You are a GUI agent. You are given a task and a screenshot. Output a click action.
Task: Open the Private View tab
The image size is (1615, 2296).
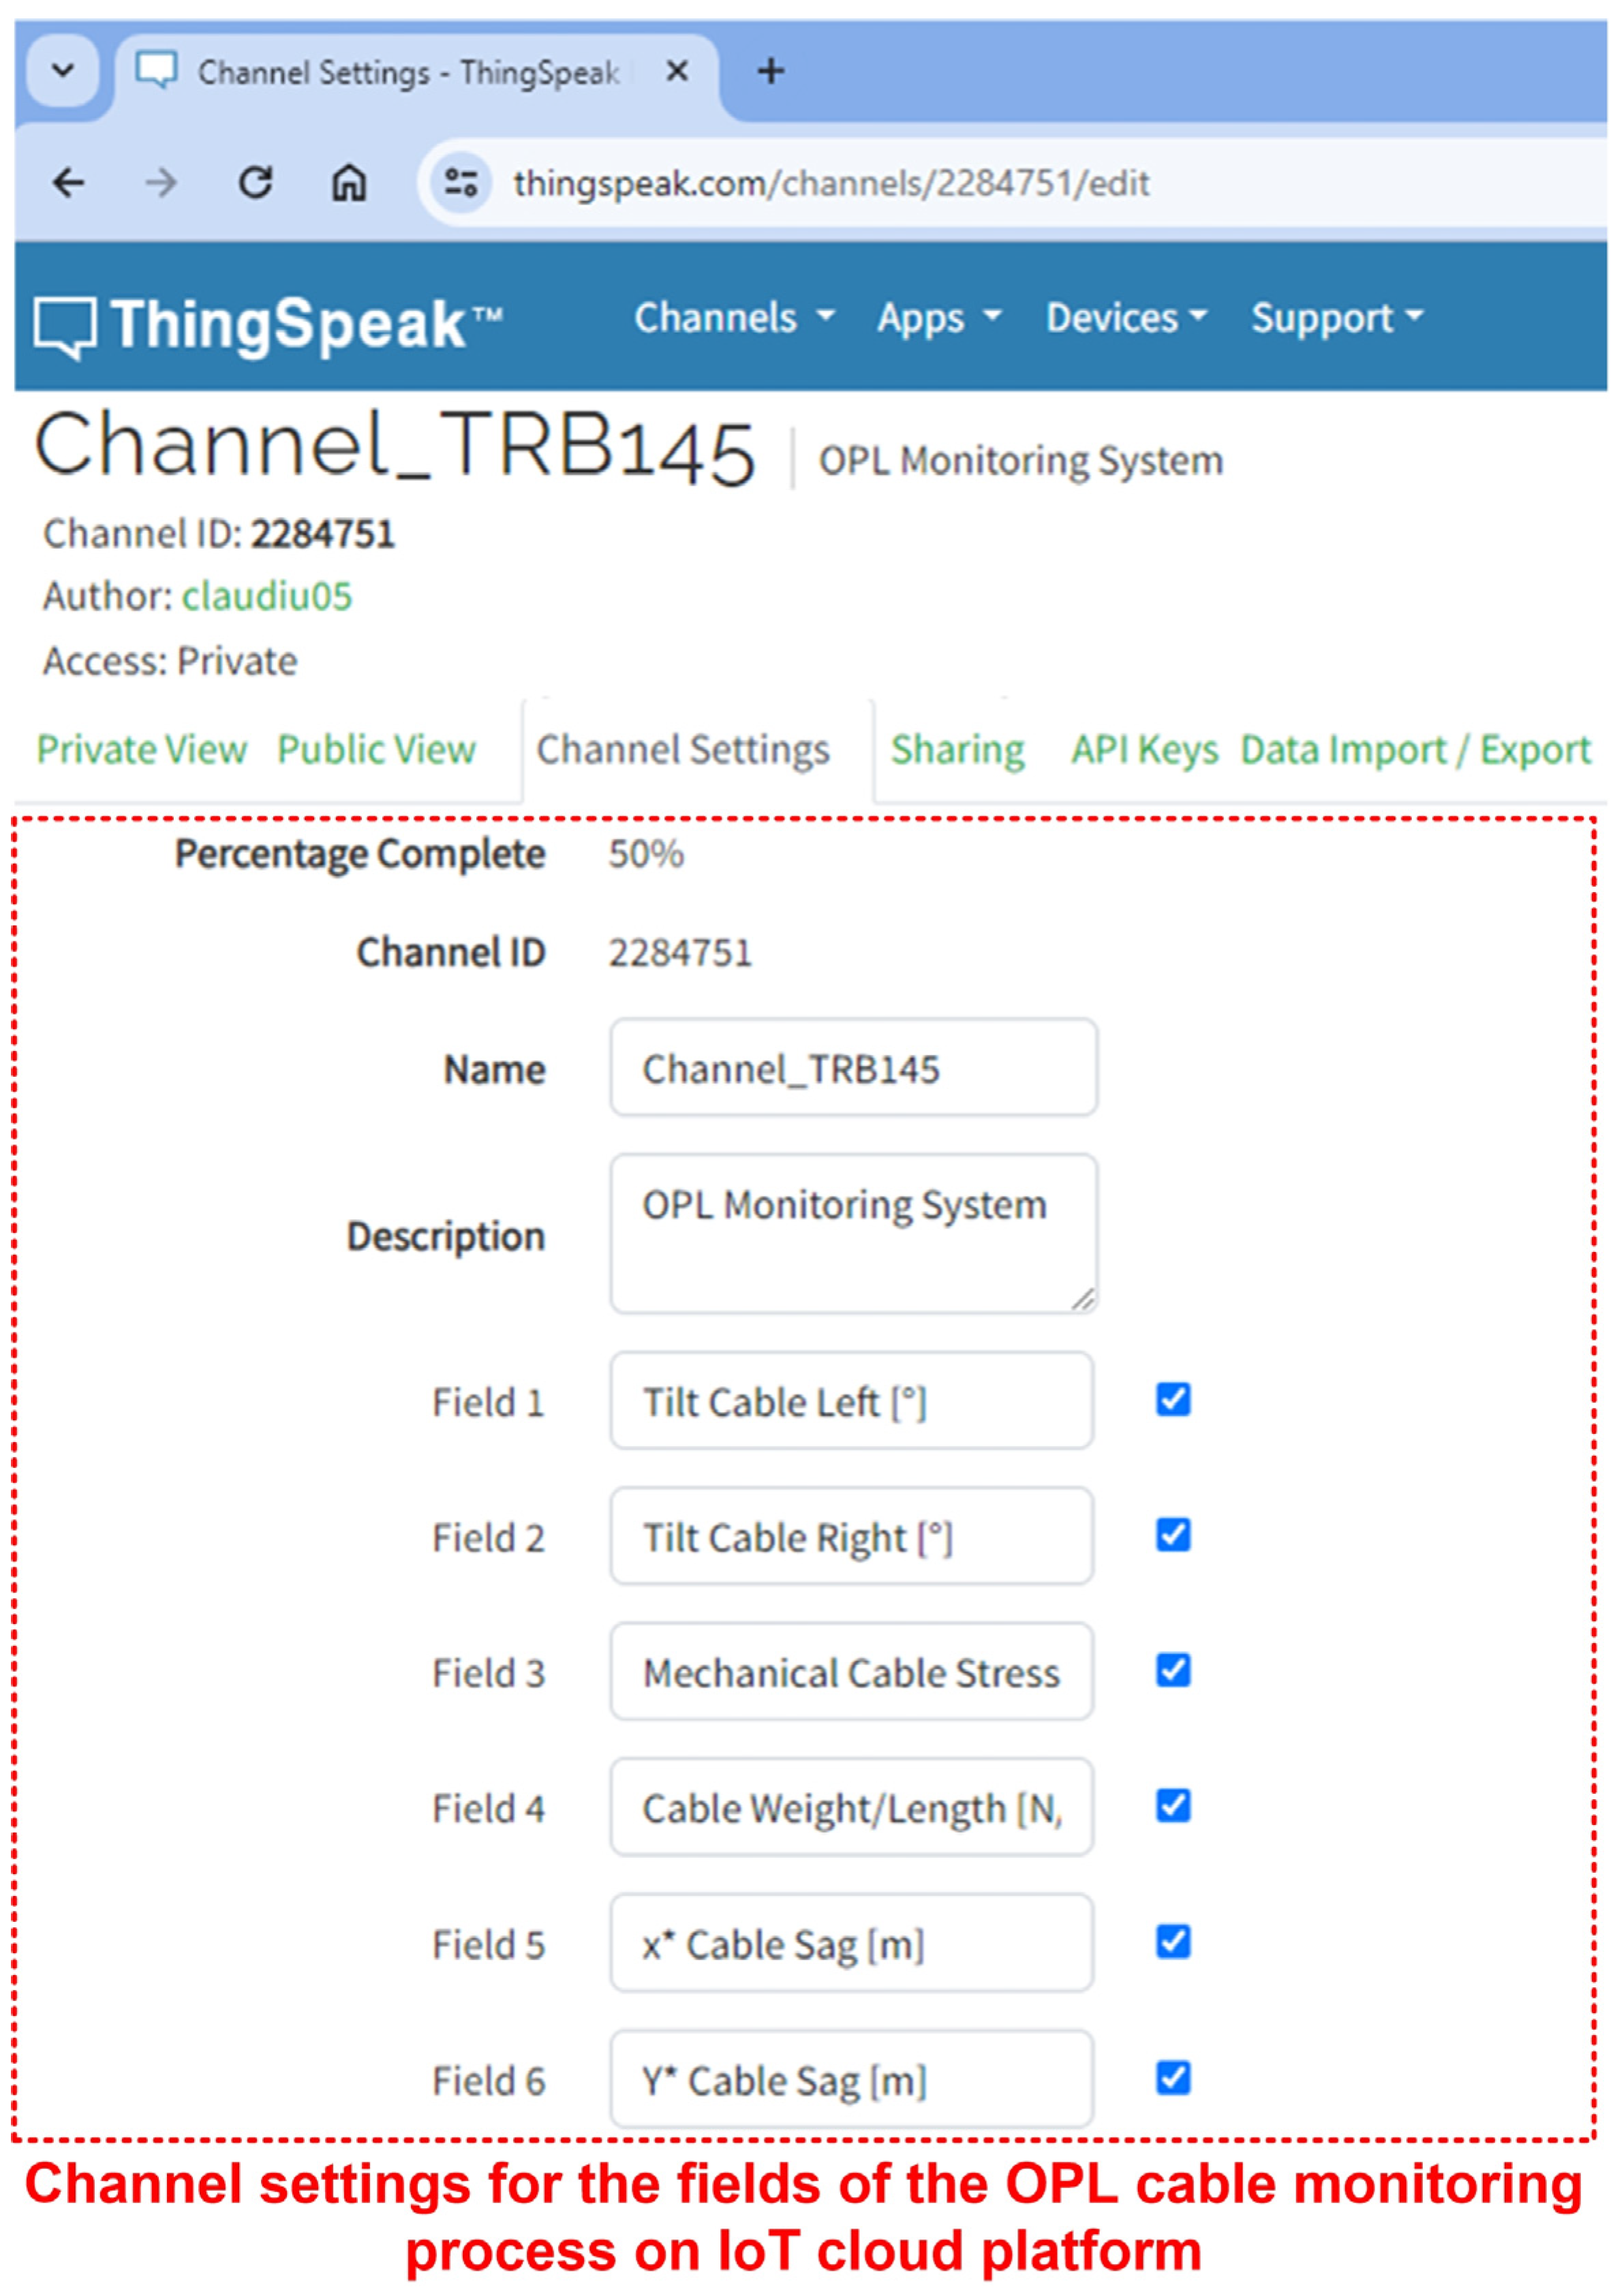pos(141,749)
